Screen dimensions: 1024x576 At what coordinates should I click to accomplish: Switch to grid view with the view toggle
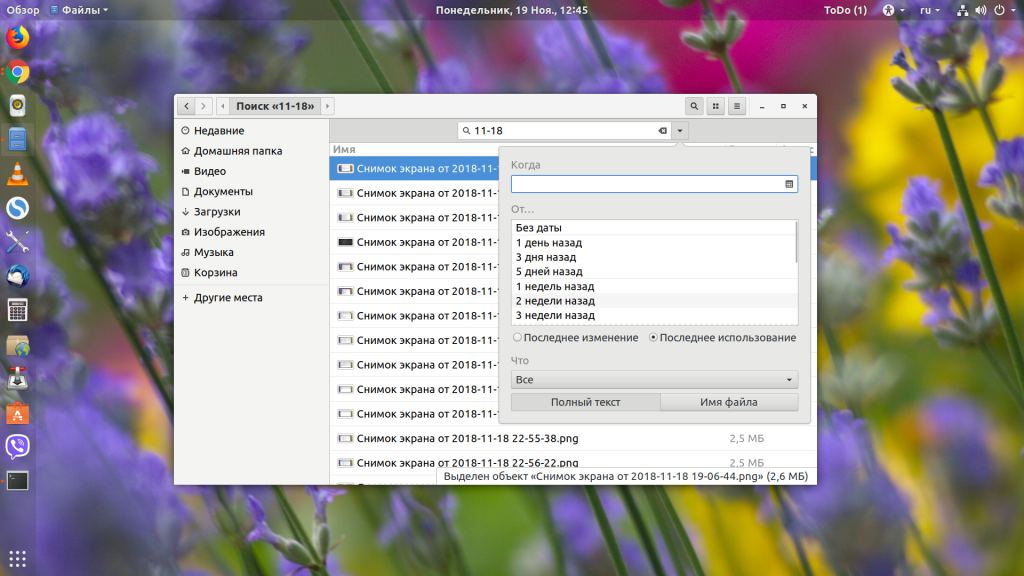pos(716,106)
